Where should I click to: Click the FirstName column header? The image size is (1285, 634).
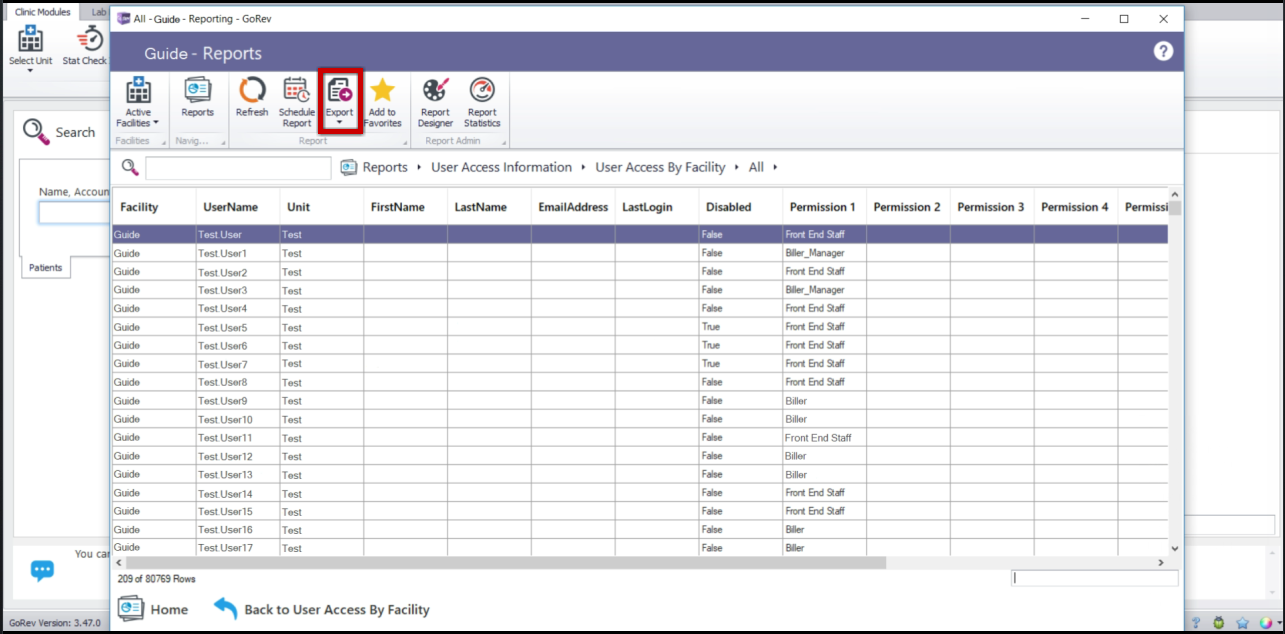pos(406,207)
